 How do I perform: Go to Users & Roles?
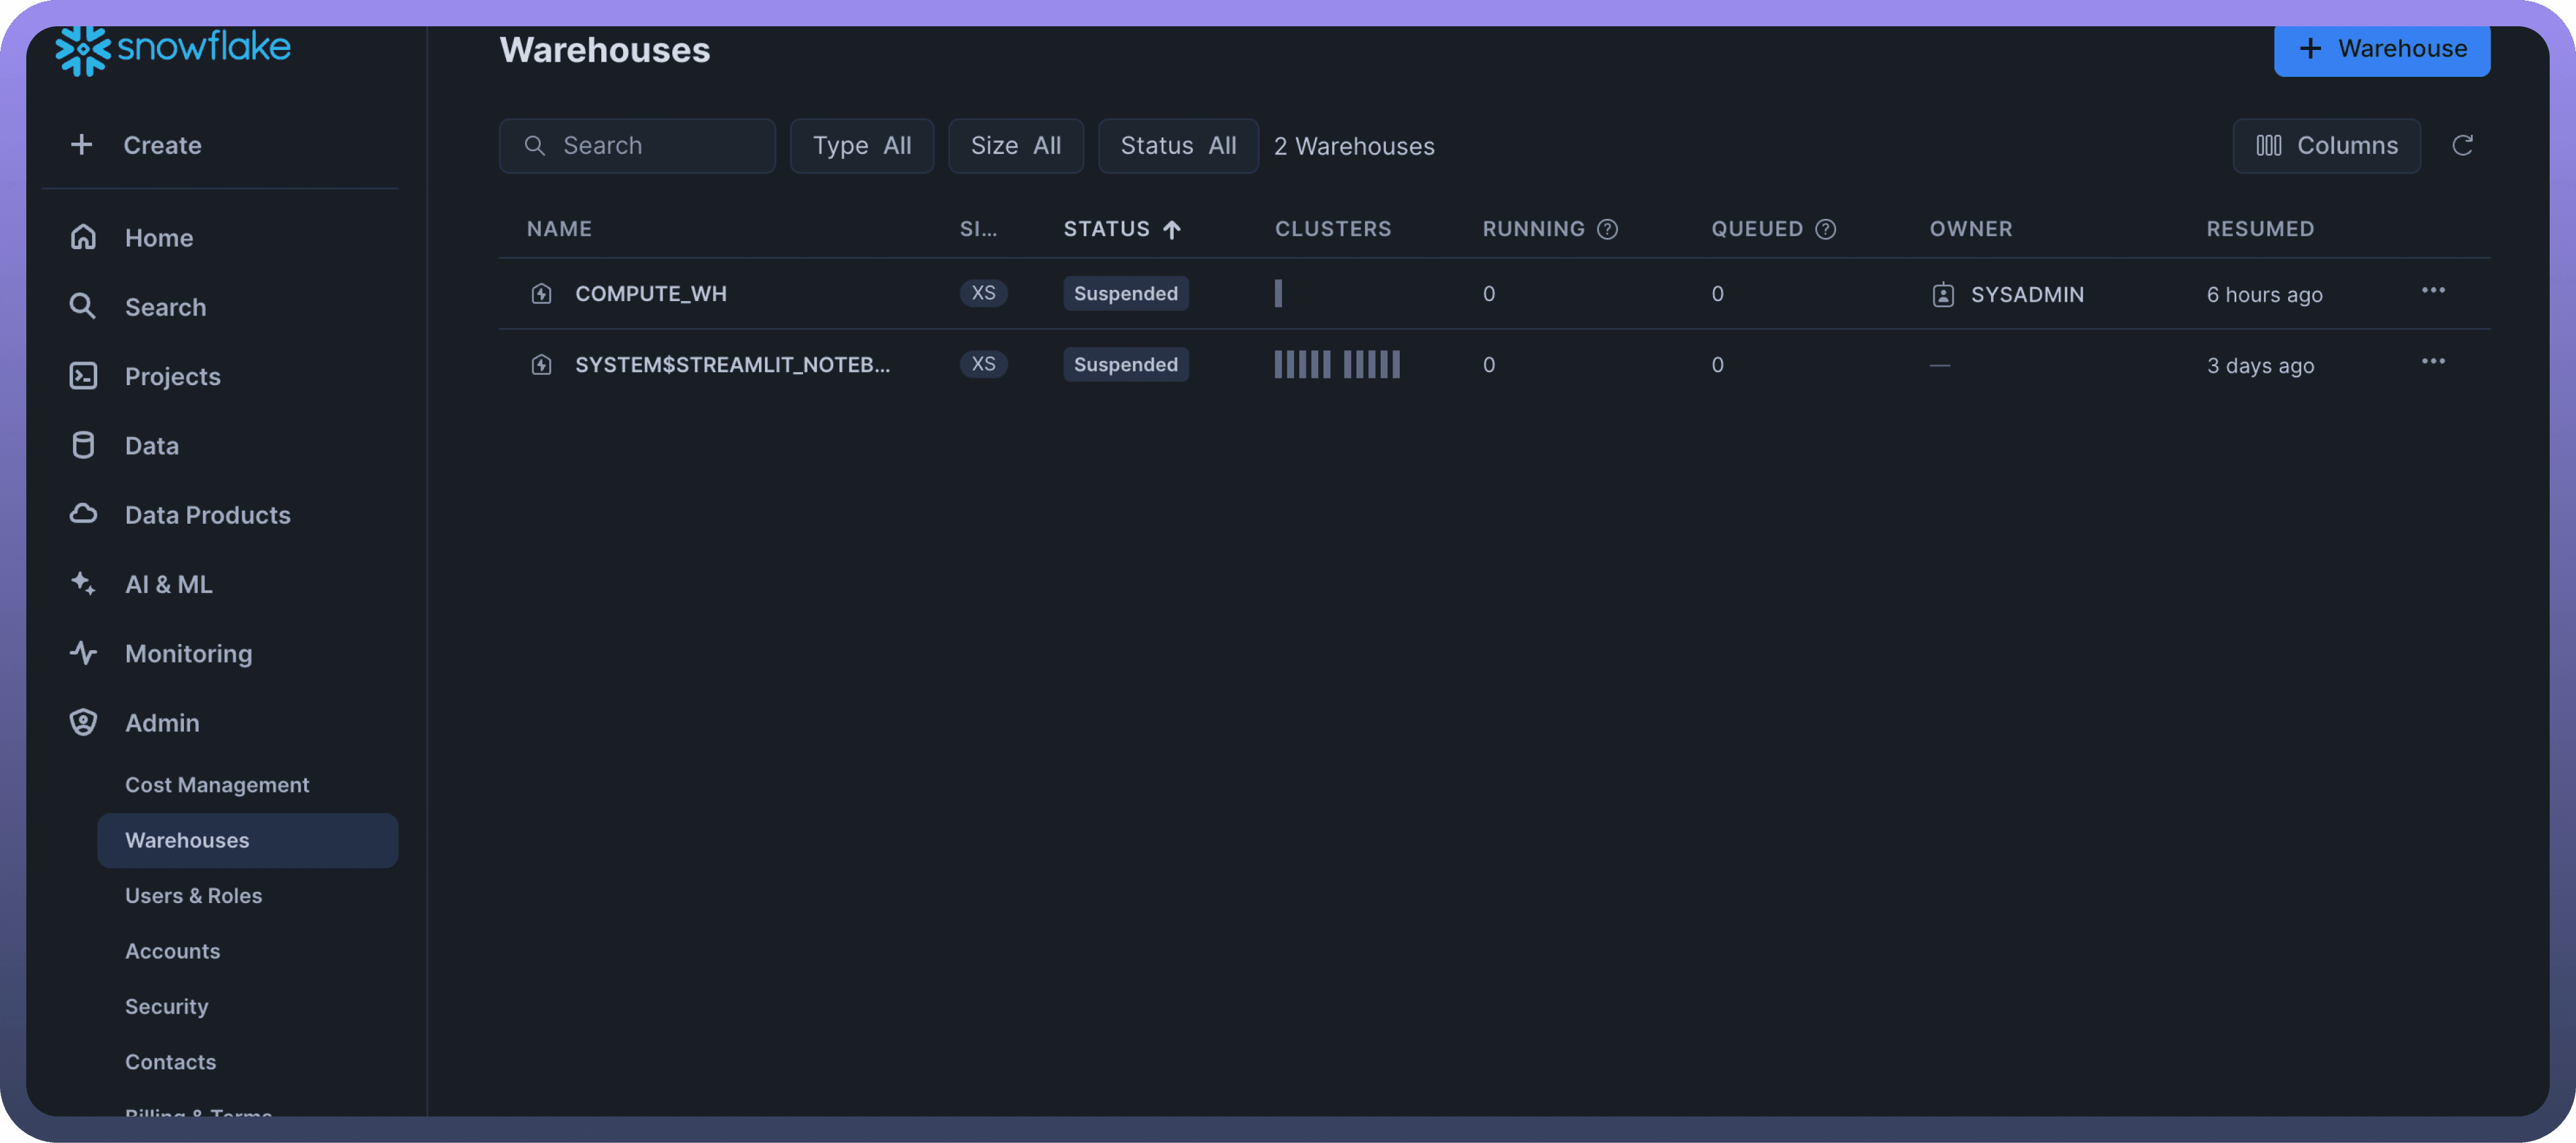[193, 895]
